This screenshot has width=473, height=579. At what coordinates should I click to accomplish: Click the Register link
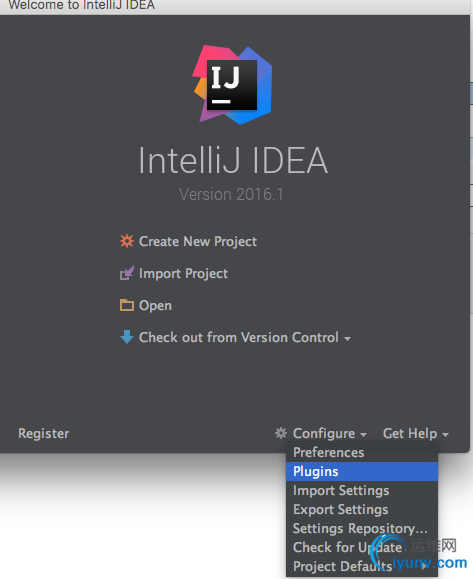[x=44, y=434]
